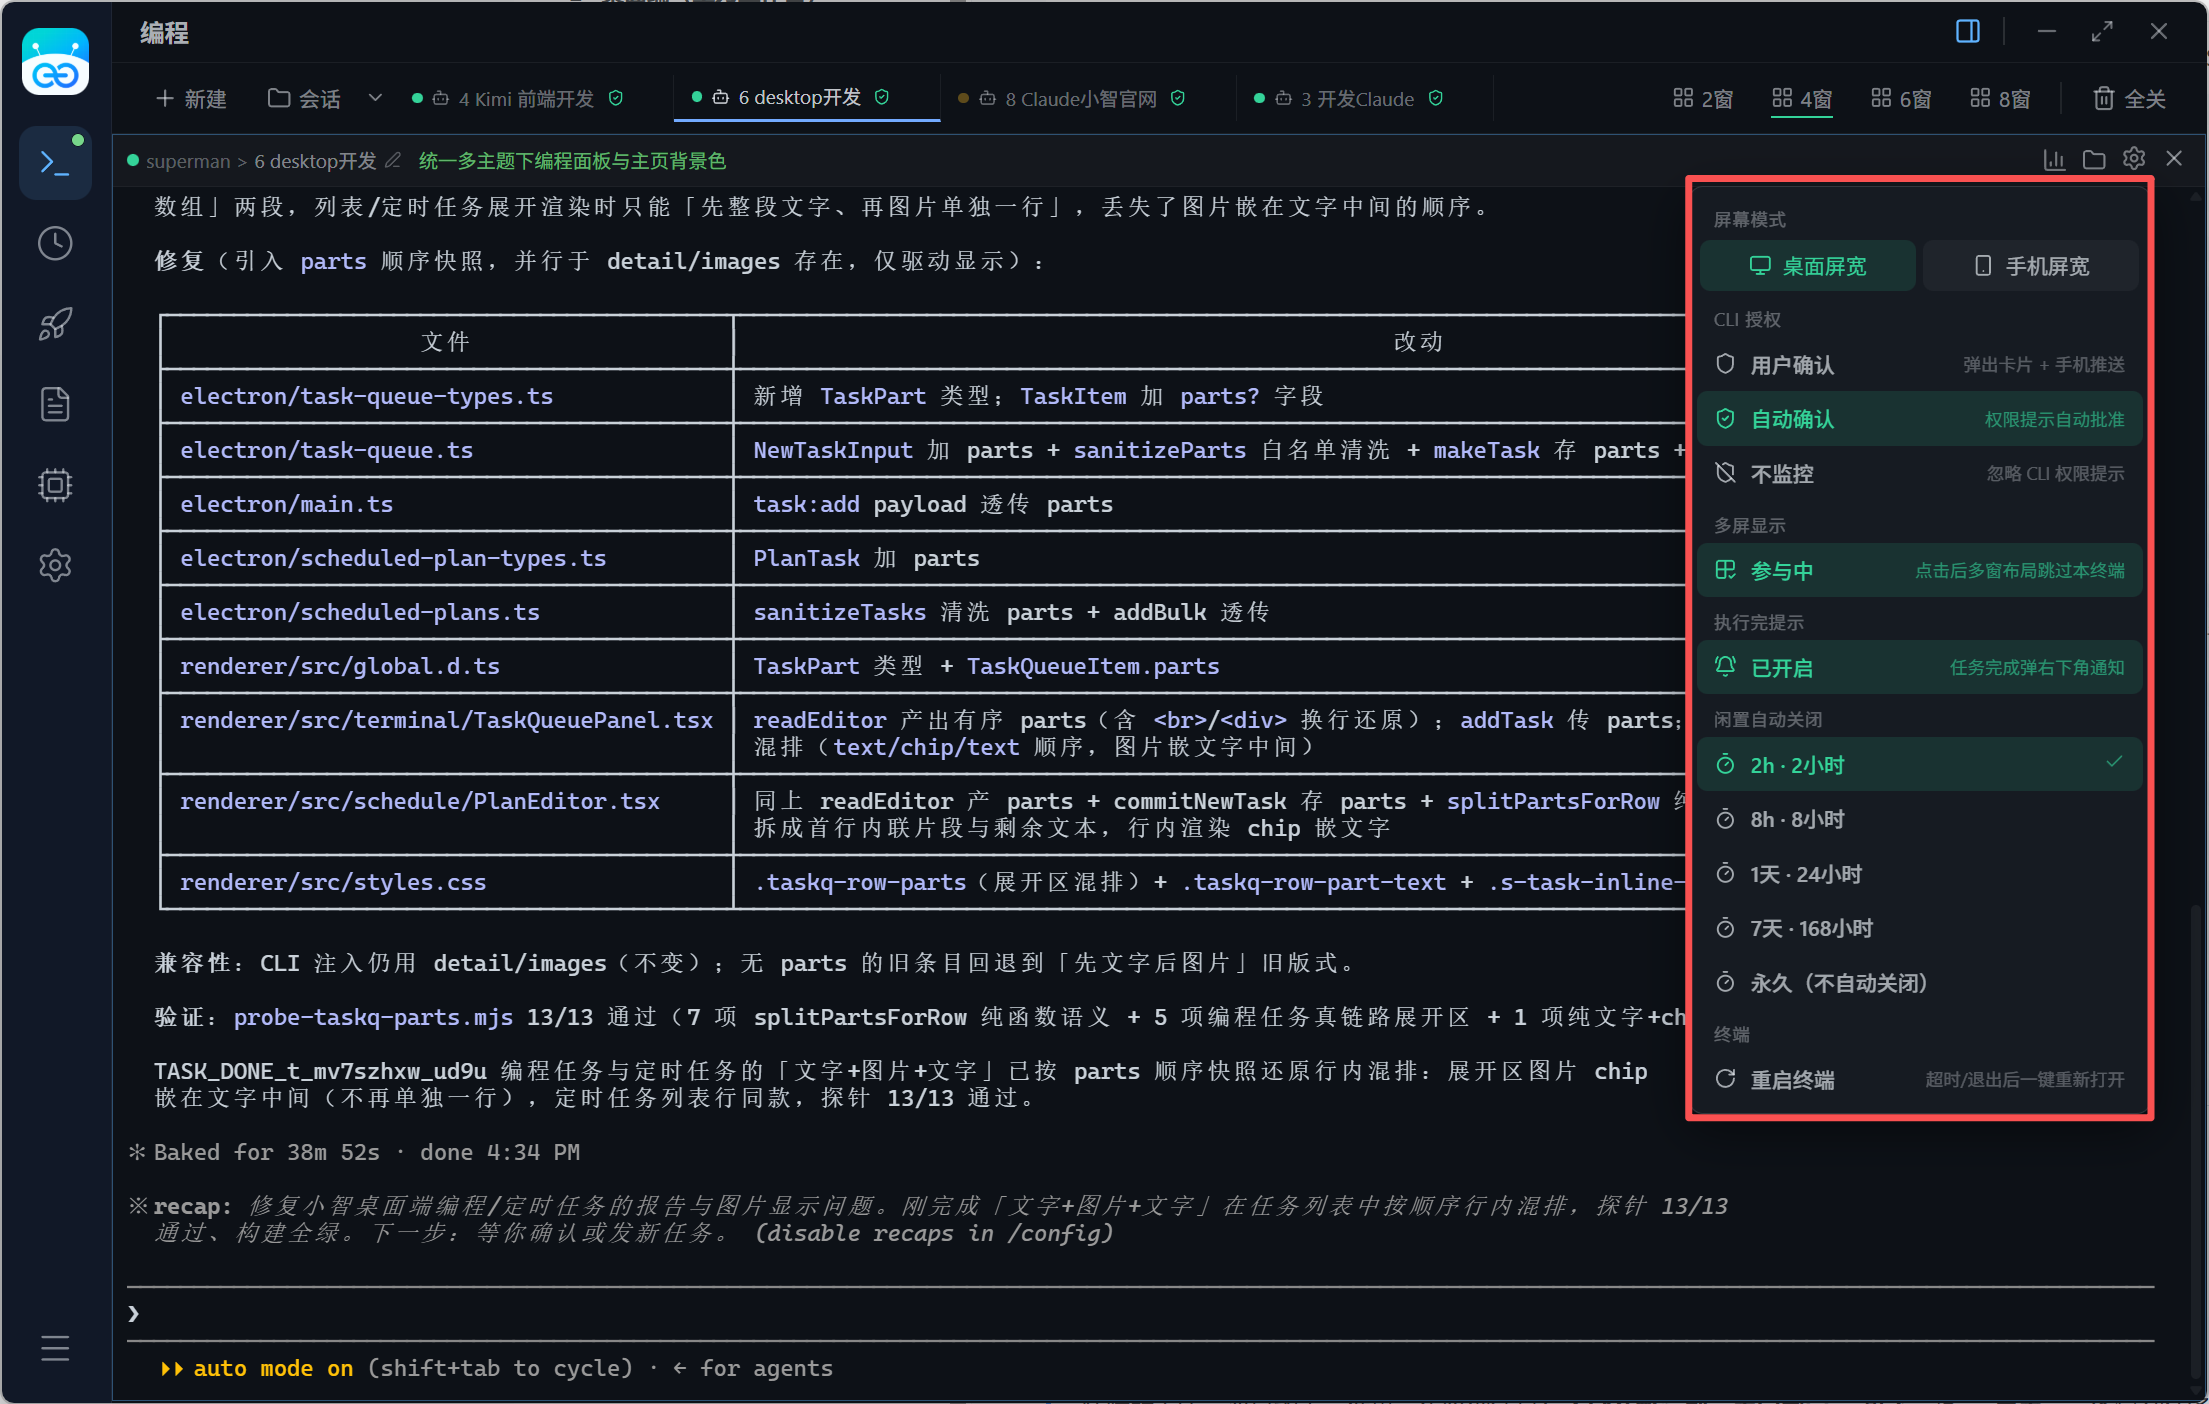Open the document sidebar icon
The height and width of the screenshot is (1404, 2209).
(55, 404)
